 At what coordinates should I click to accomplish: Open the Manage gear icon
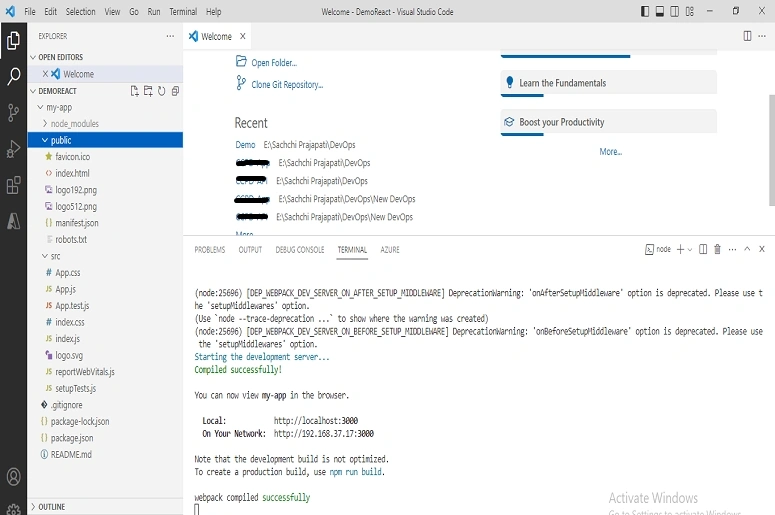pyautogui.click(x=13, y=509)
